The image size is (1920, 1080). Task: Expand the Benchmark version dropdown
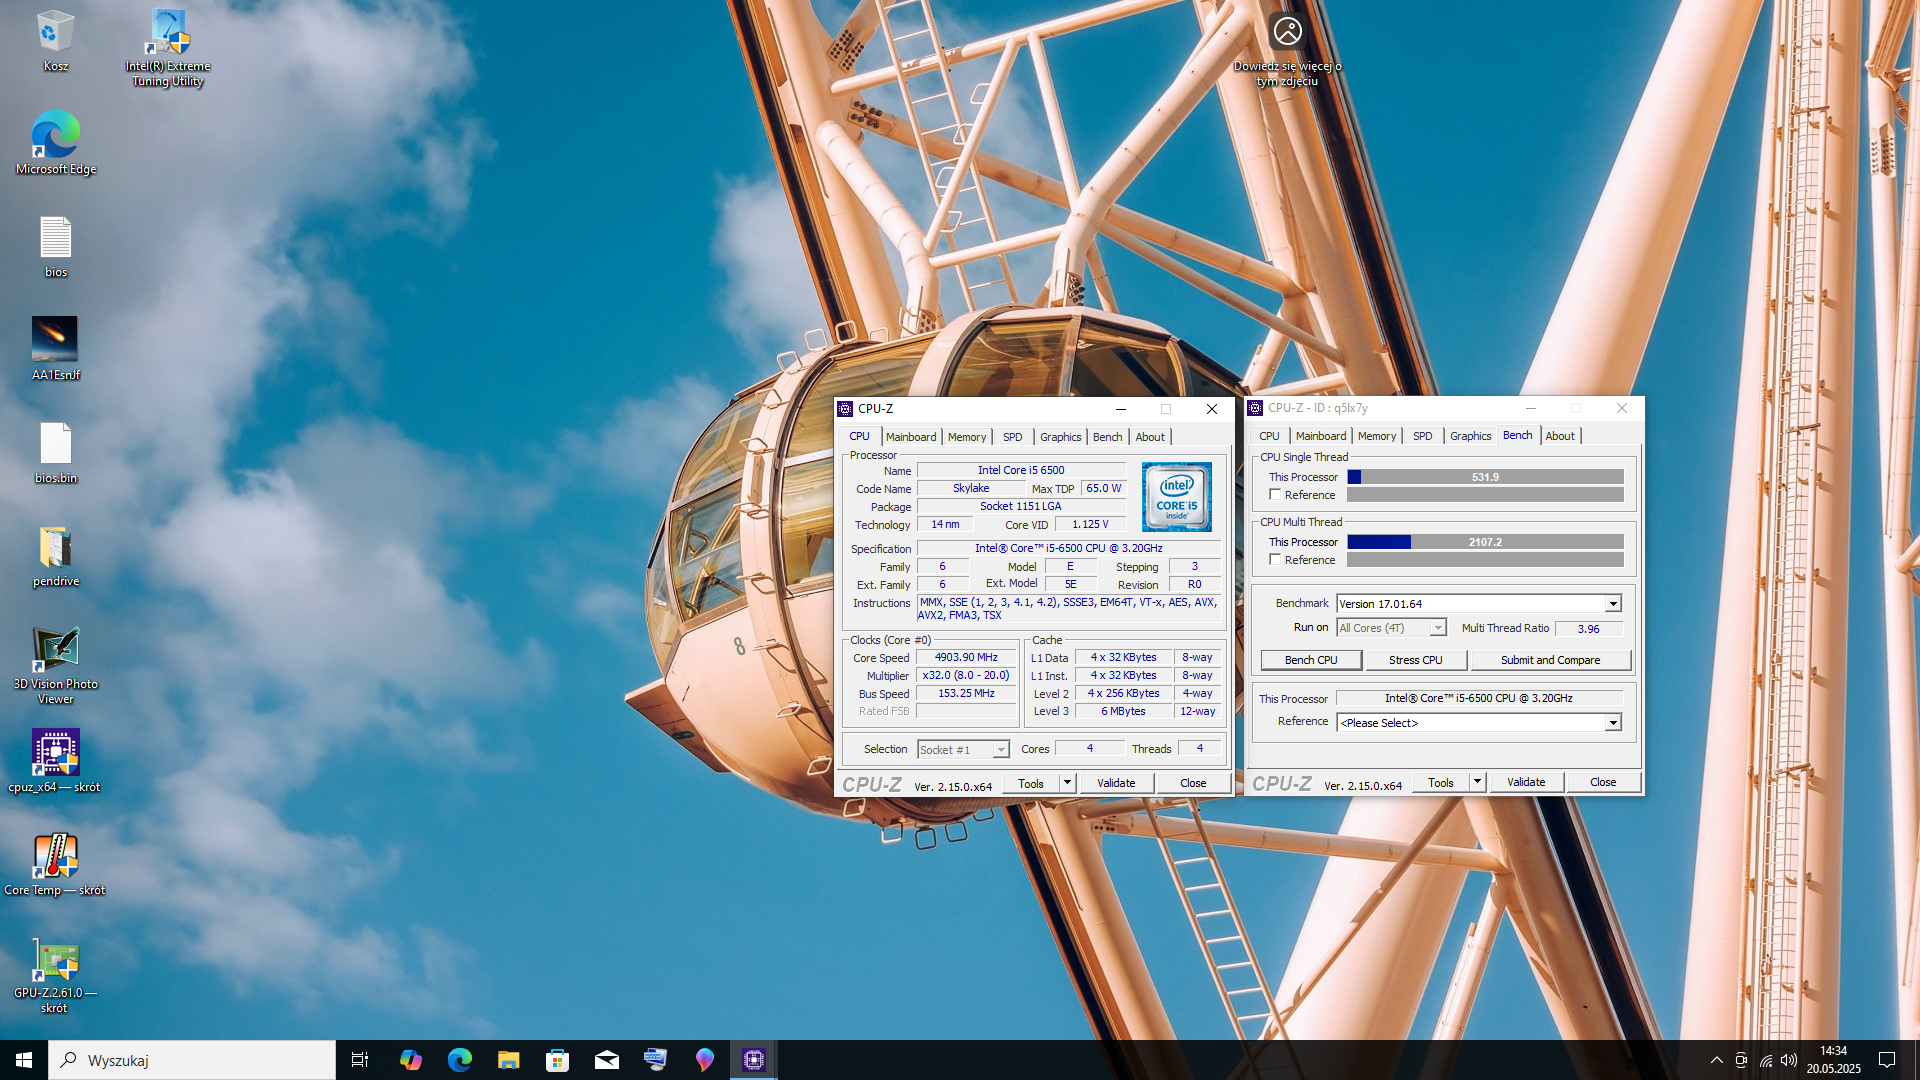[1612, 604]
